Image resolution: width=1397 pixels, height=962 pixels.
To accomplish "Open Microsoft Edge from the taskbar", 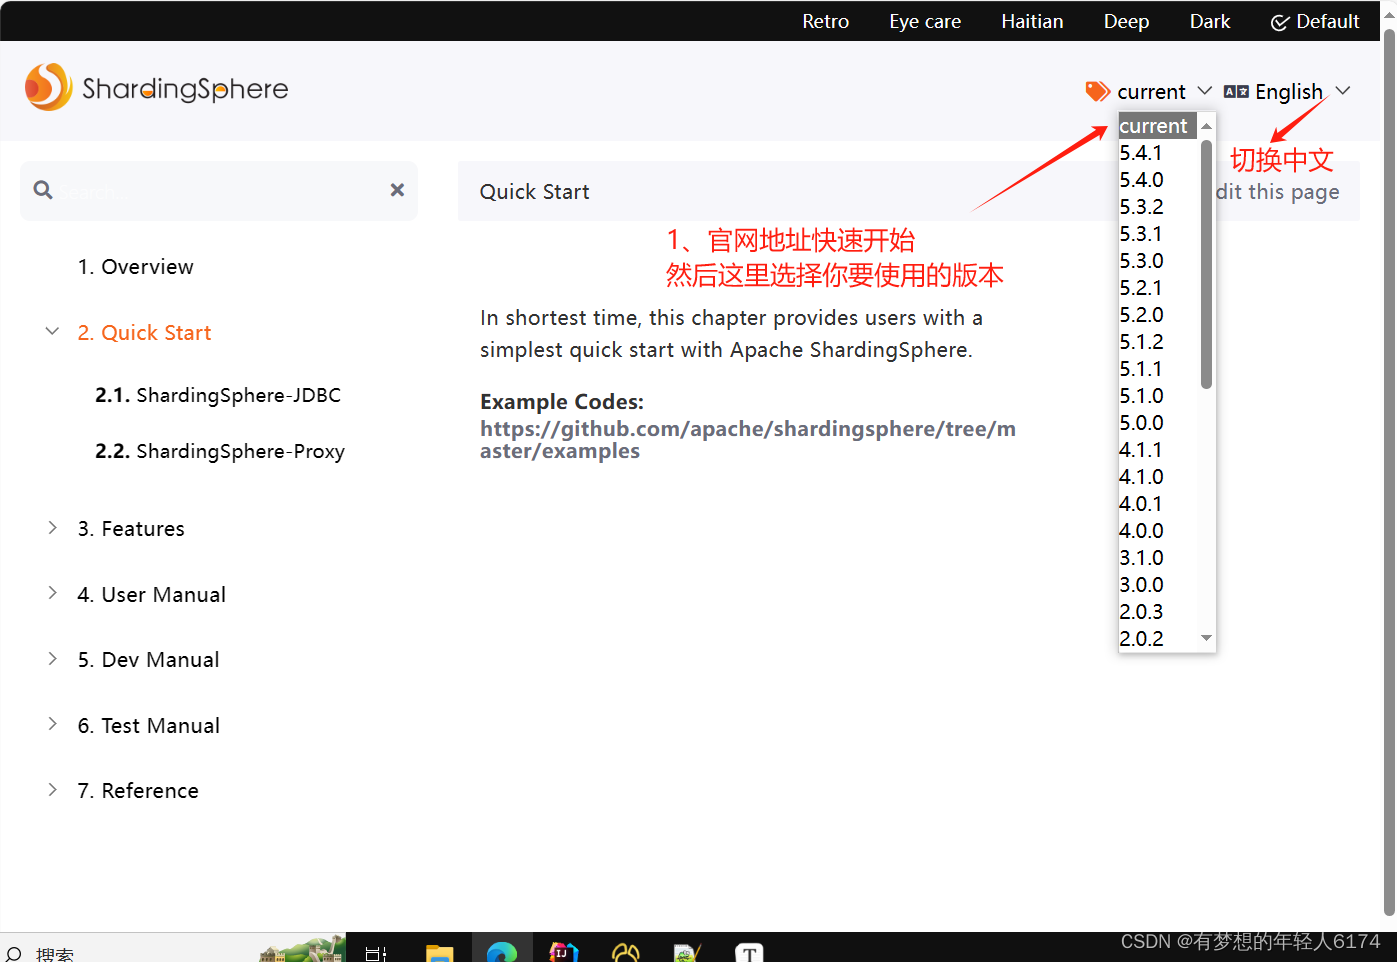I will pyautogui.click(x=502, y=952).
